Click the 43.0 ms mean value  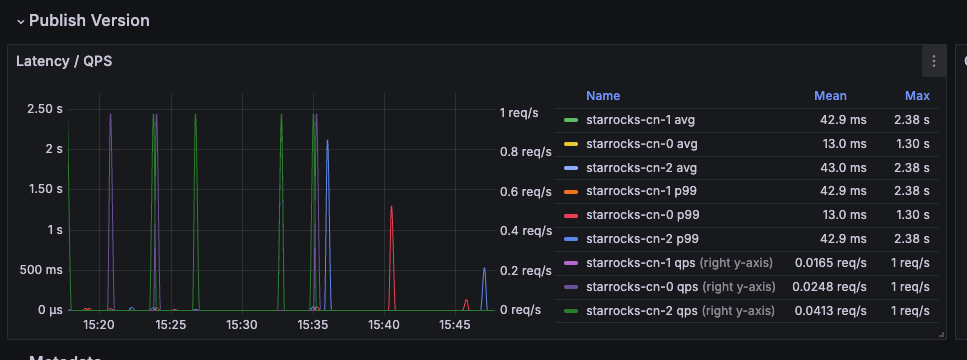[x=842, y=168]
